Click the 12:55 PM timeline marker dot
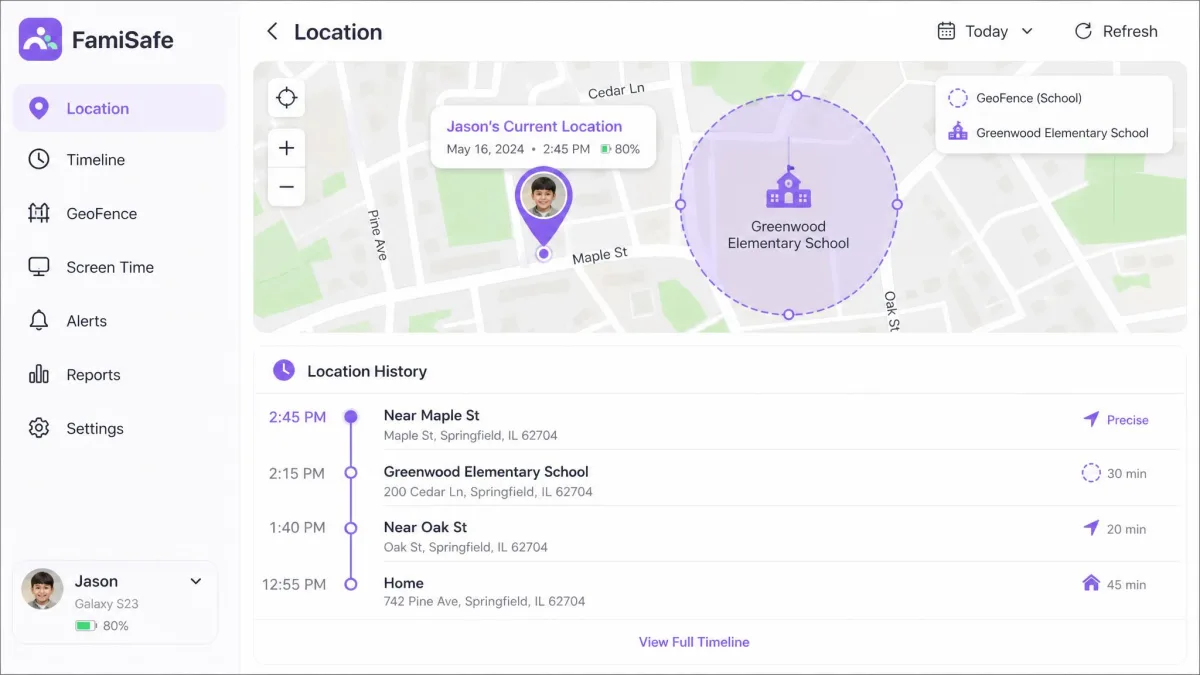The image size is (1200, 675). coord(350,583)
